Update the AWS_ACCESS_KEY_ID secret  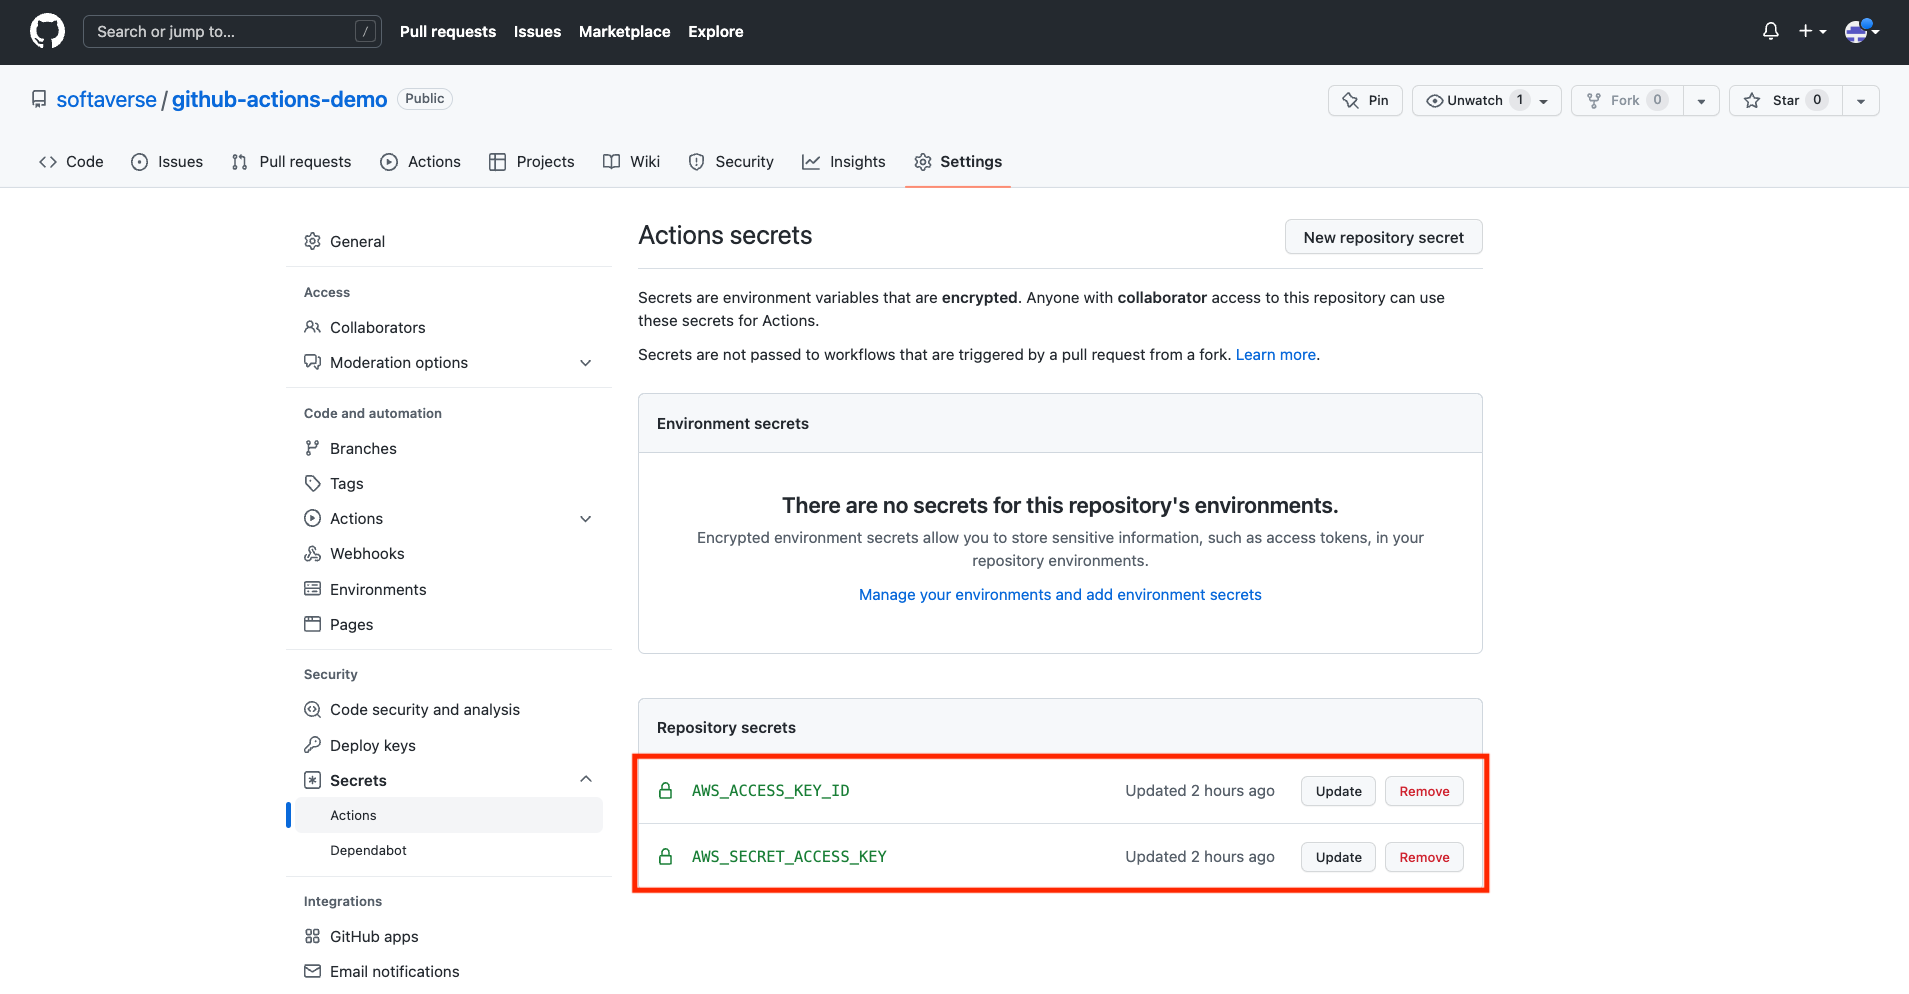point(1338,791)
